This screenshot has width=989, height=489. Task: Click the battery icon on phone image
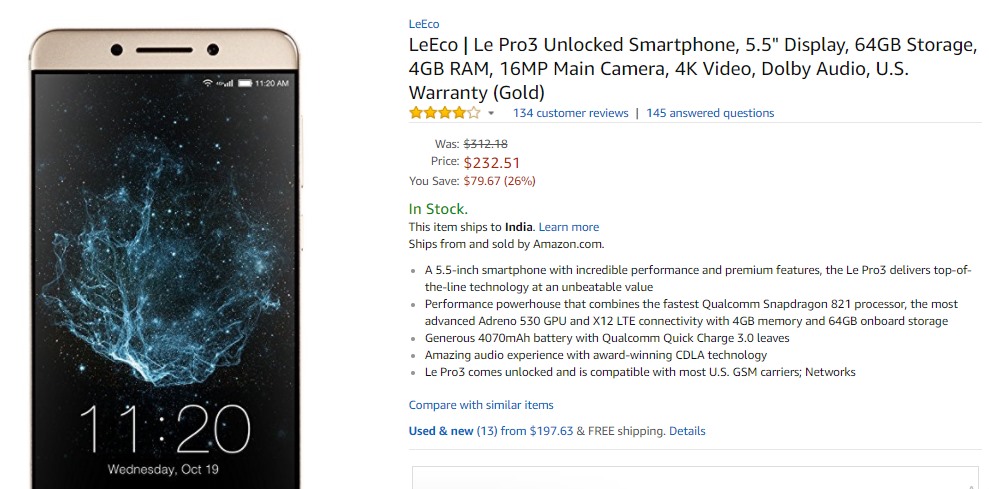(245, 83)
